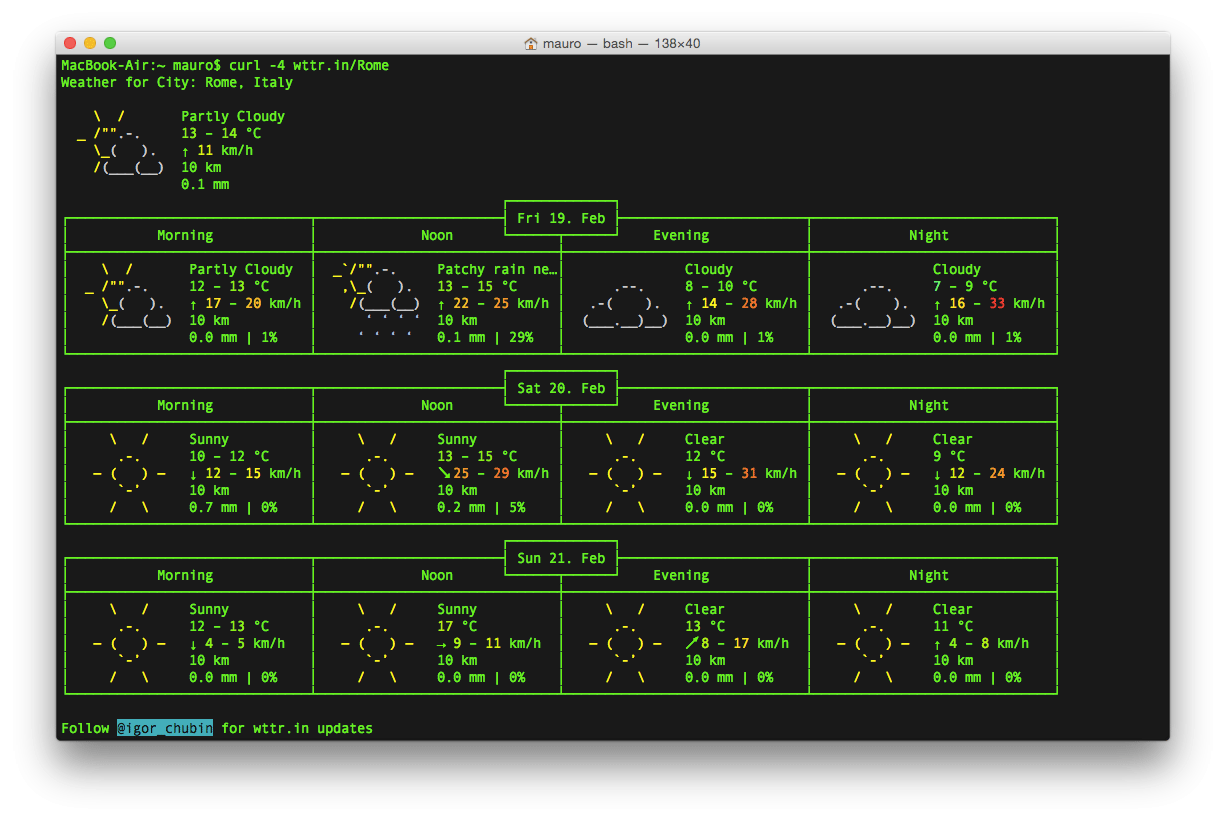
Task: Click Sunday Night clear sky icon
Action: pos(873,643)
